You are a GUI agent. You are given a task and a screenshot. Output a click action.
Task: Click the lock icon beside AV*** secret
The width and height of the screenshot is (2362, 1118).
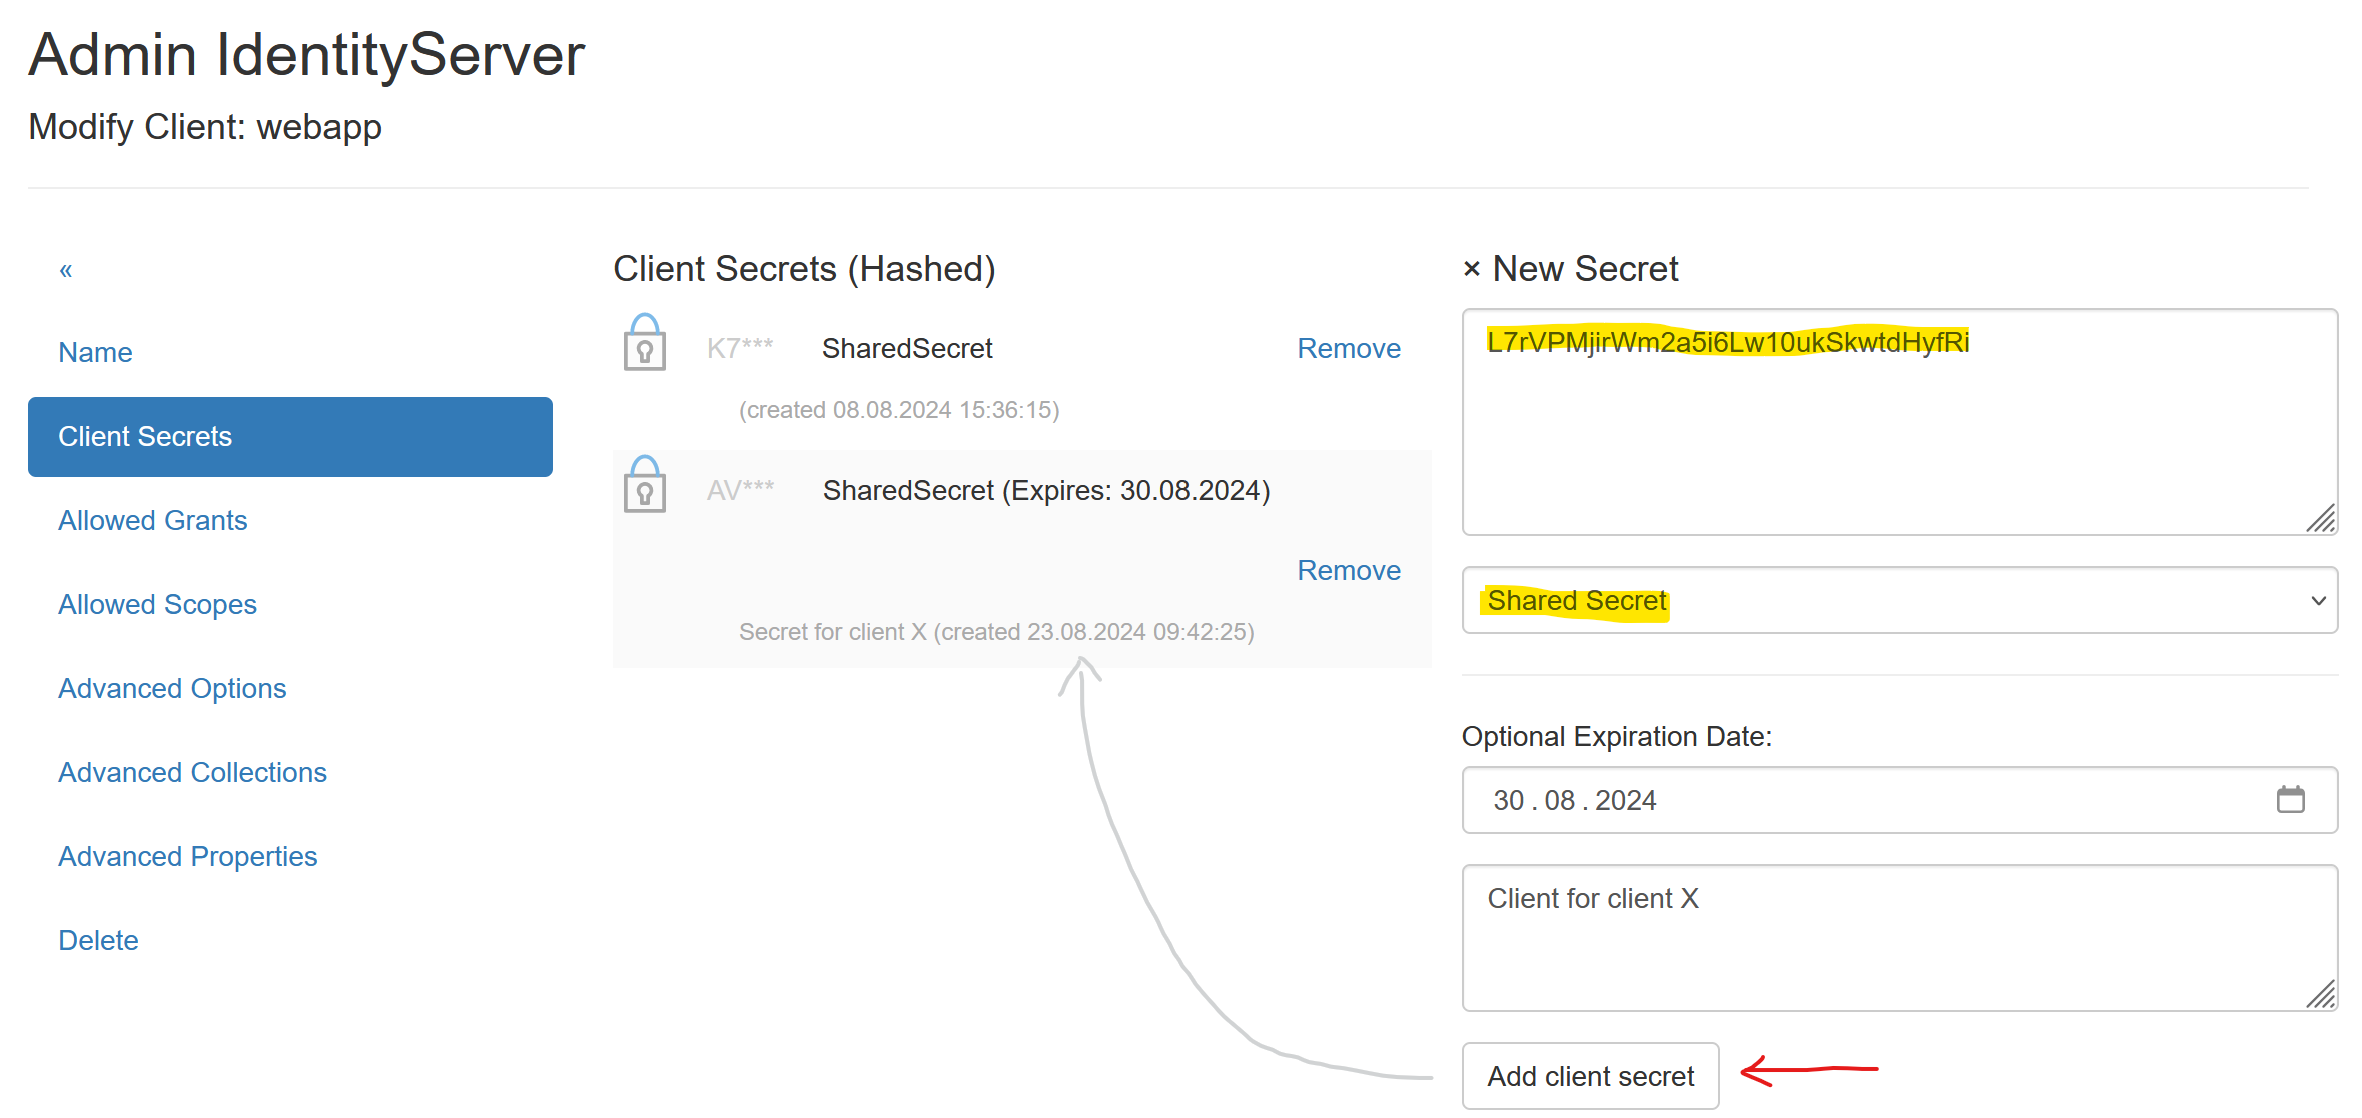pos(645,485)
